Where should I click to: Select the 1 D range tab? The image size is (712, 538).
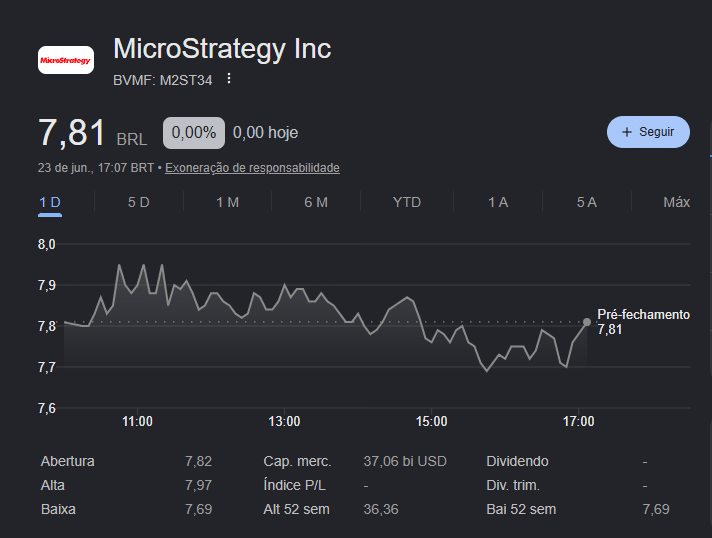50,202
